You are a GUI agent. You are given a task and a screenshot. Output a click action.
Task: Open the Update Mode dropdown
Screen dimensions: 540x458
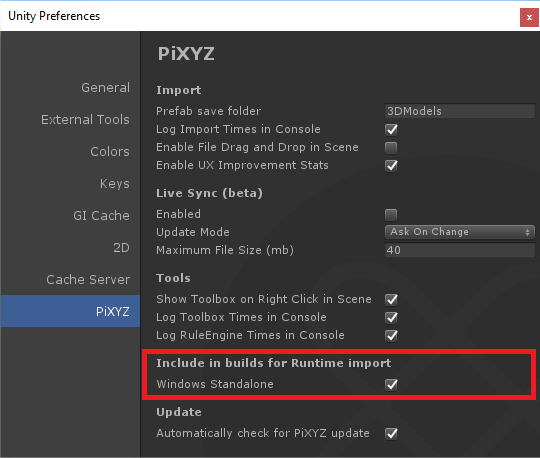pos(460,232)
